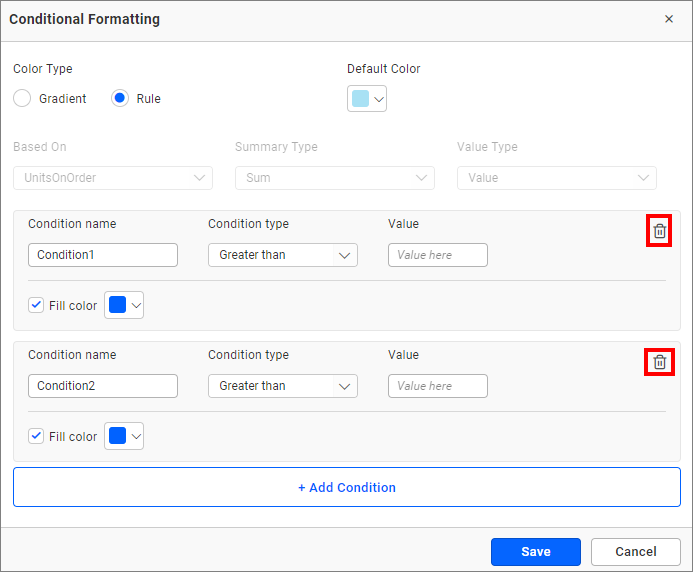Cancel the conditional formatting changes
Viewport: 693px width, 572px height.
click(635, 551)
